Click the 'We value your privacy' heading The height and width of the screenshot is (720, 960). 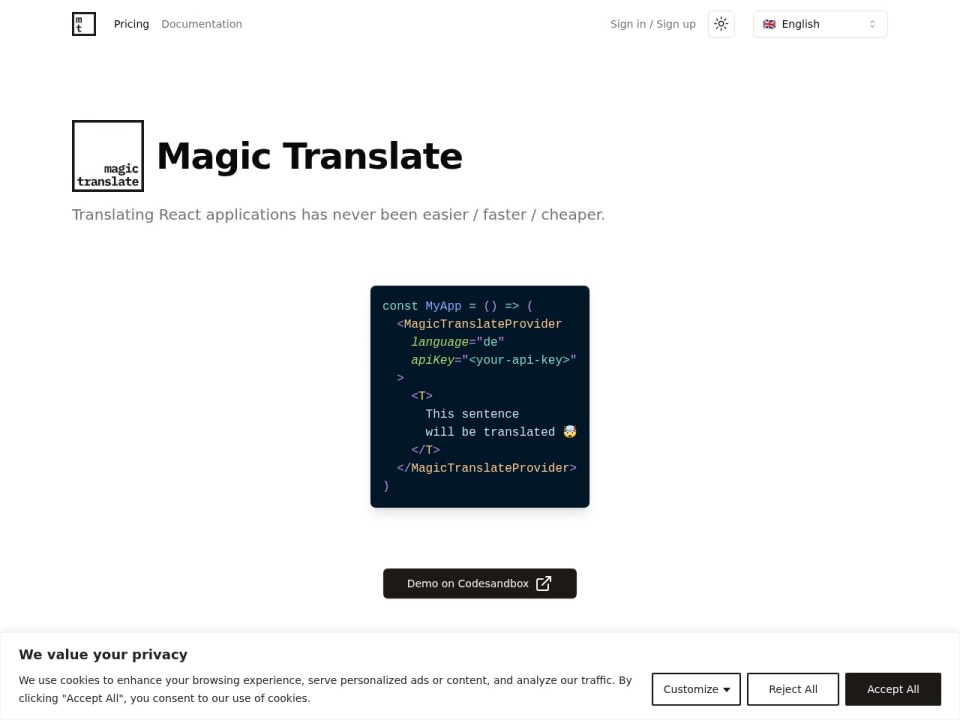click(103, 654)
